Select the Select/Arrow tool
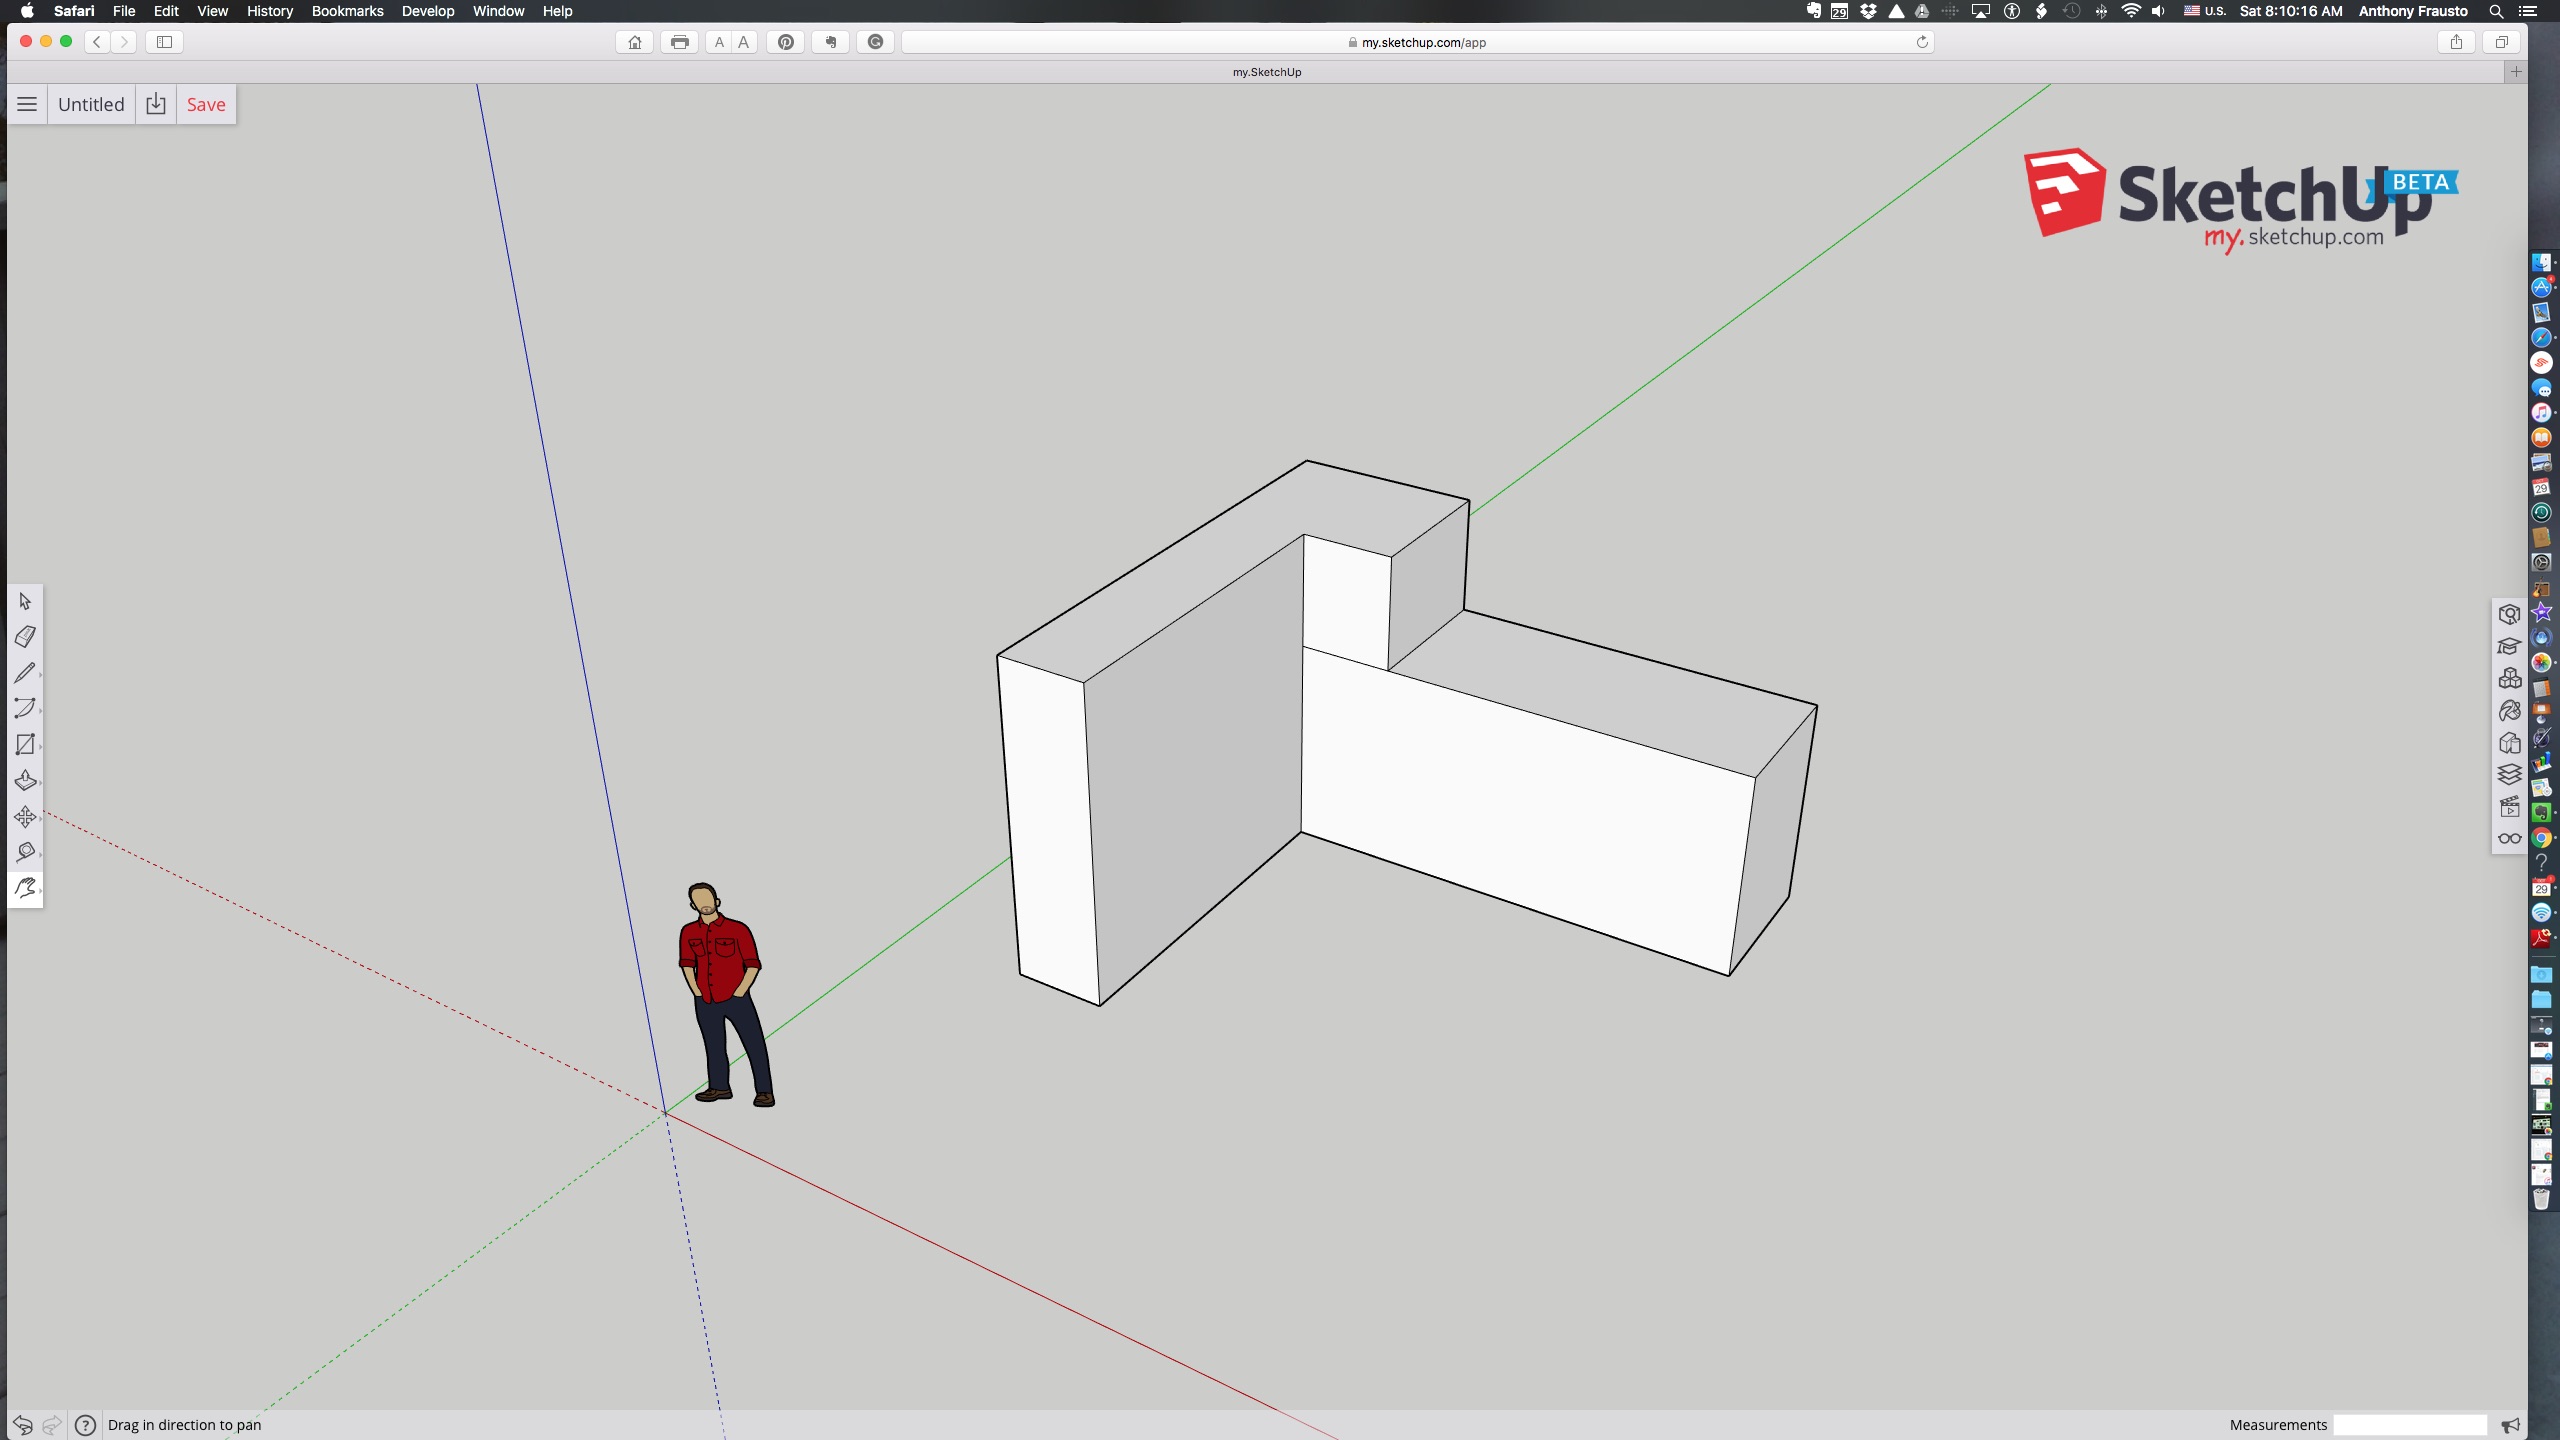The width and height of the screenshot is (2560, 1440). click(x=25, y=600)
